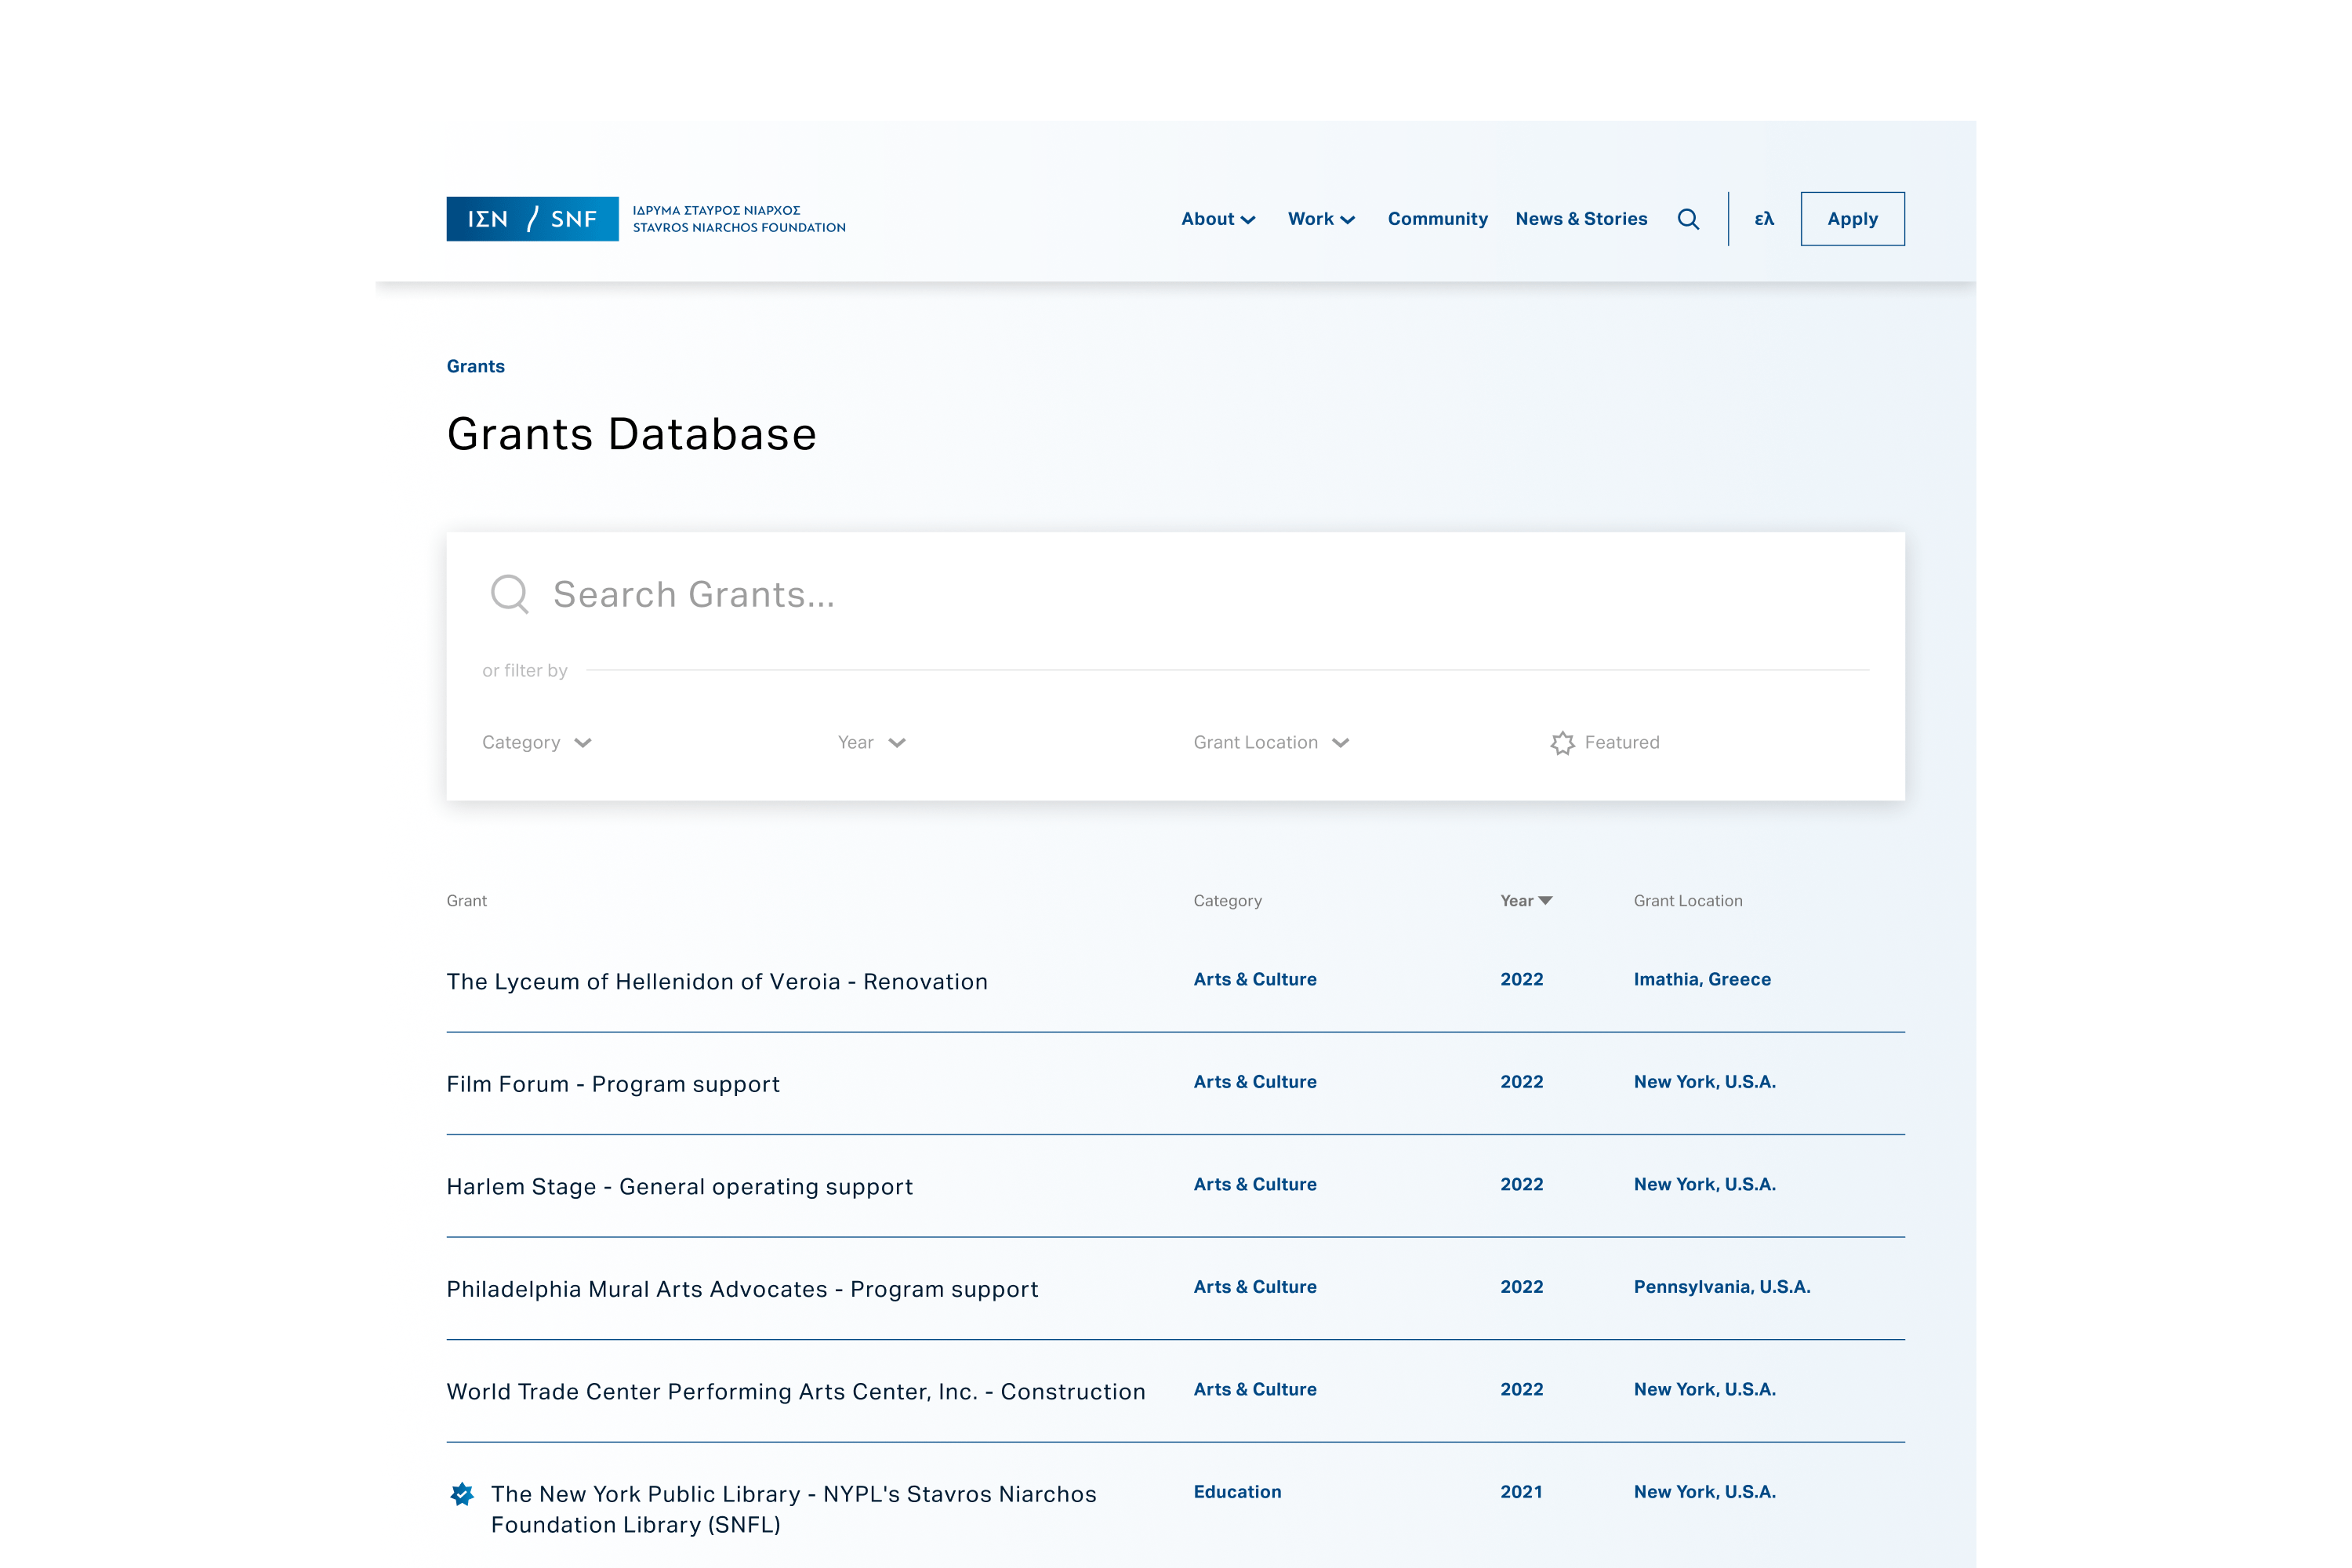This screenshot has height=1568, width=2352.
Task: Click the Apply button
Action: (x=1852, y=219)
